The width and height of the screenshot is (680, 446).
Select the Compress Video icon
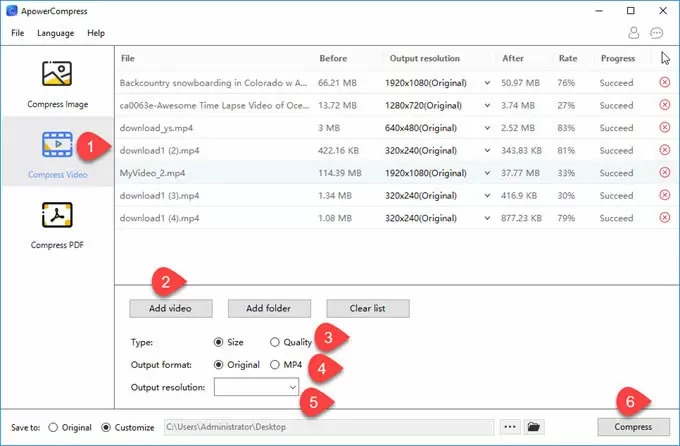[57, 144]
